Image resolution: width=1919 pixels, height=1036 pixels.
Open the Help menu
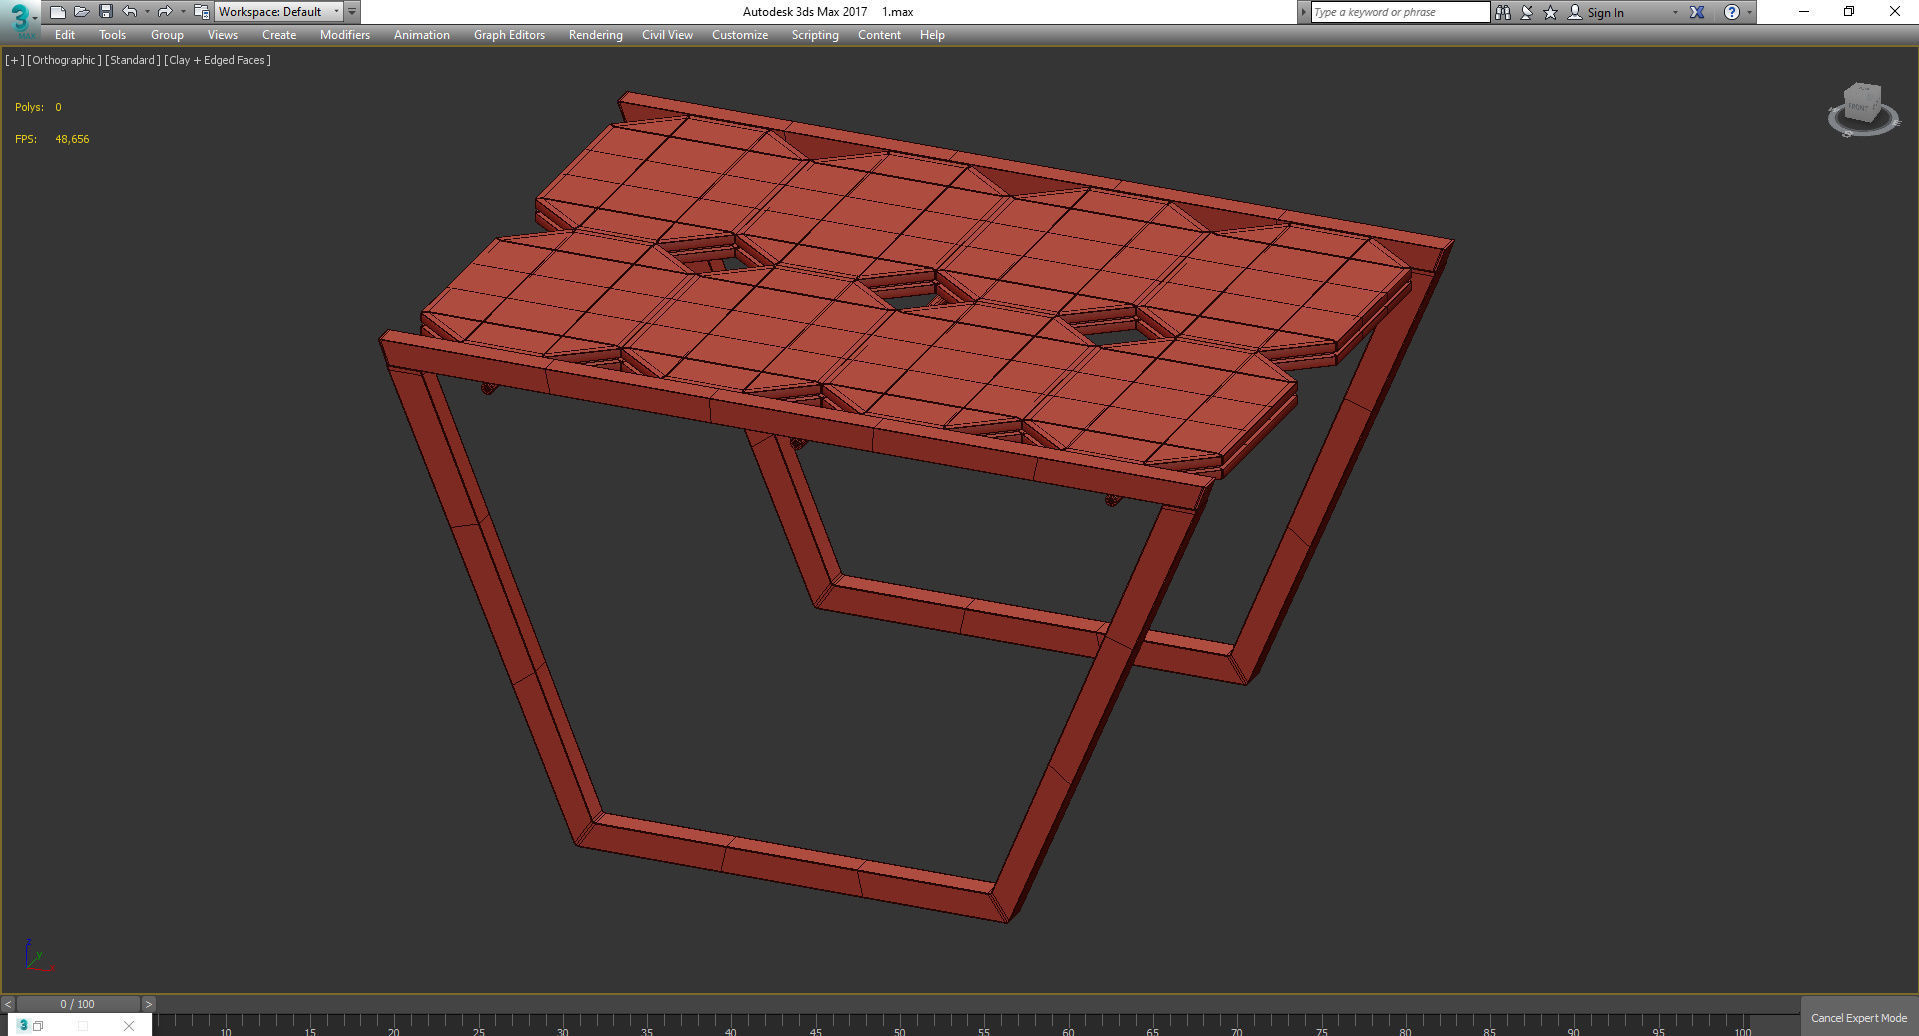932,35
